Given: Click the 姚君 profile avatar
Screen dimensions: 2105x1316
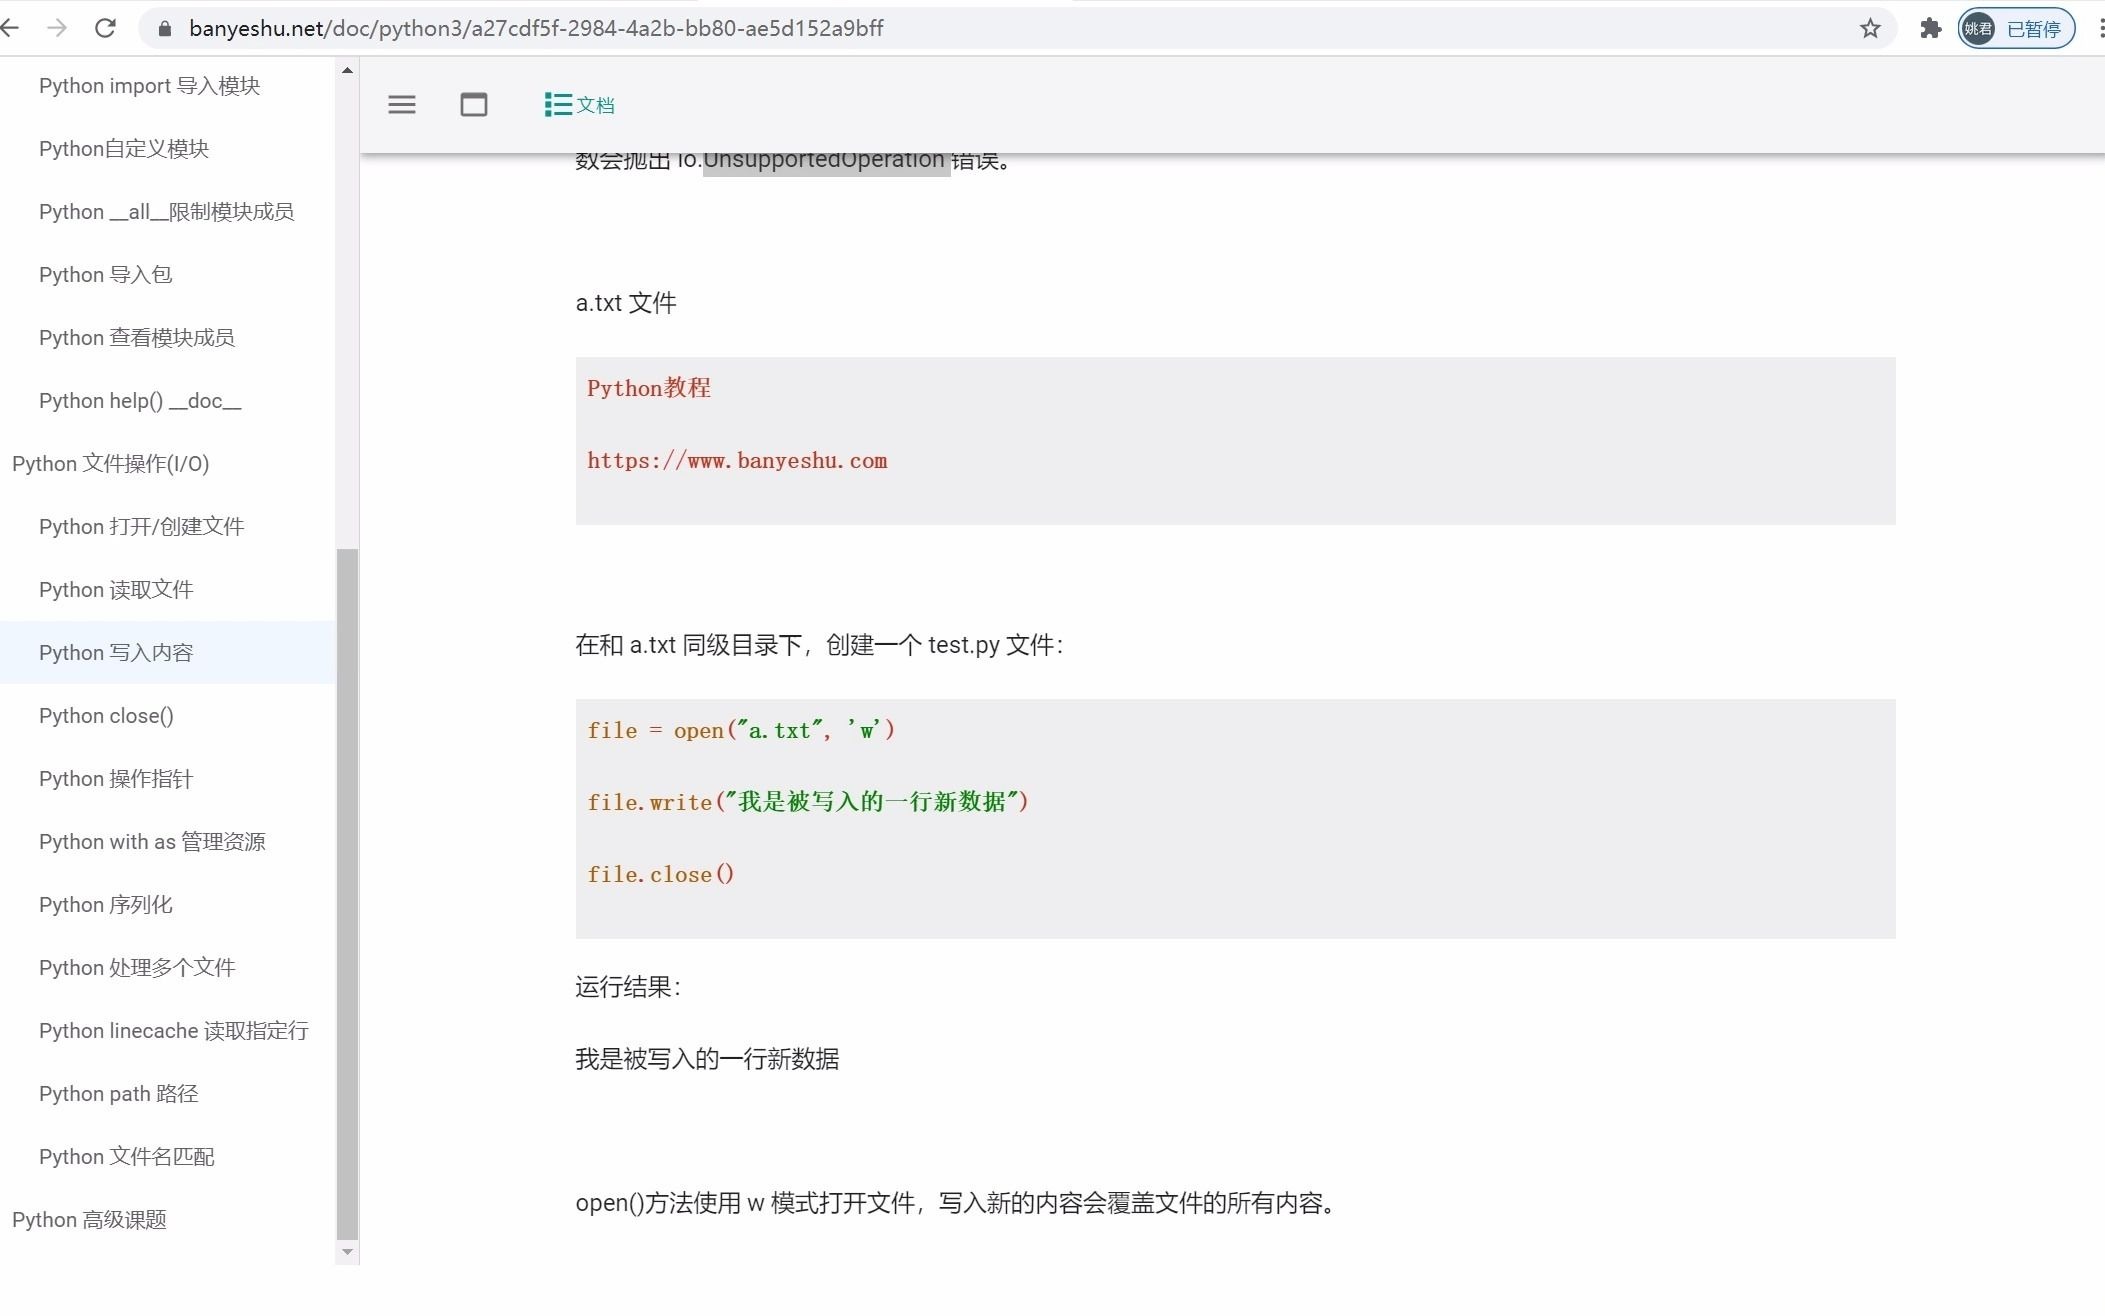Looking at the screenshot, I should click(1978, 27).
